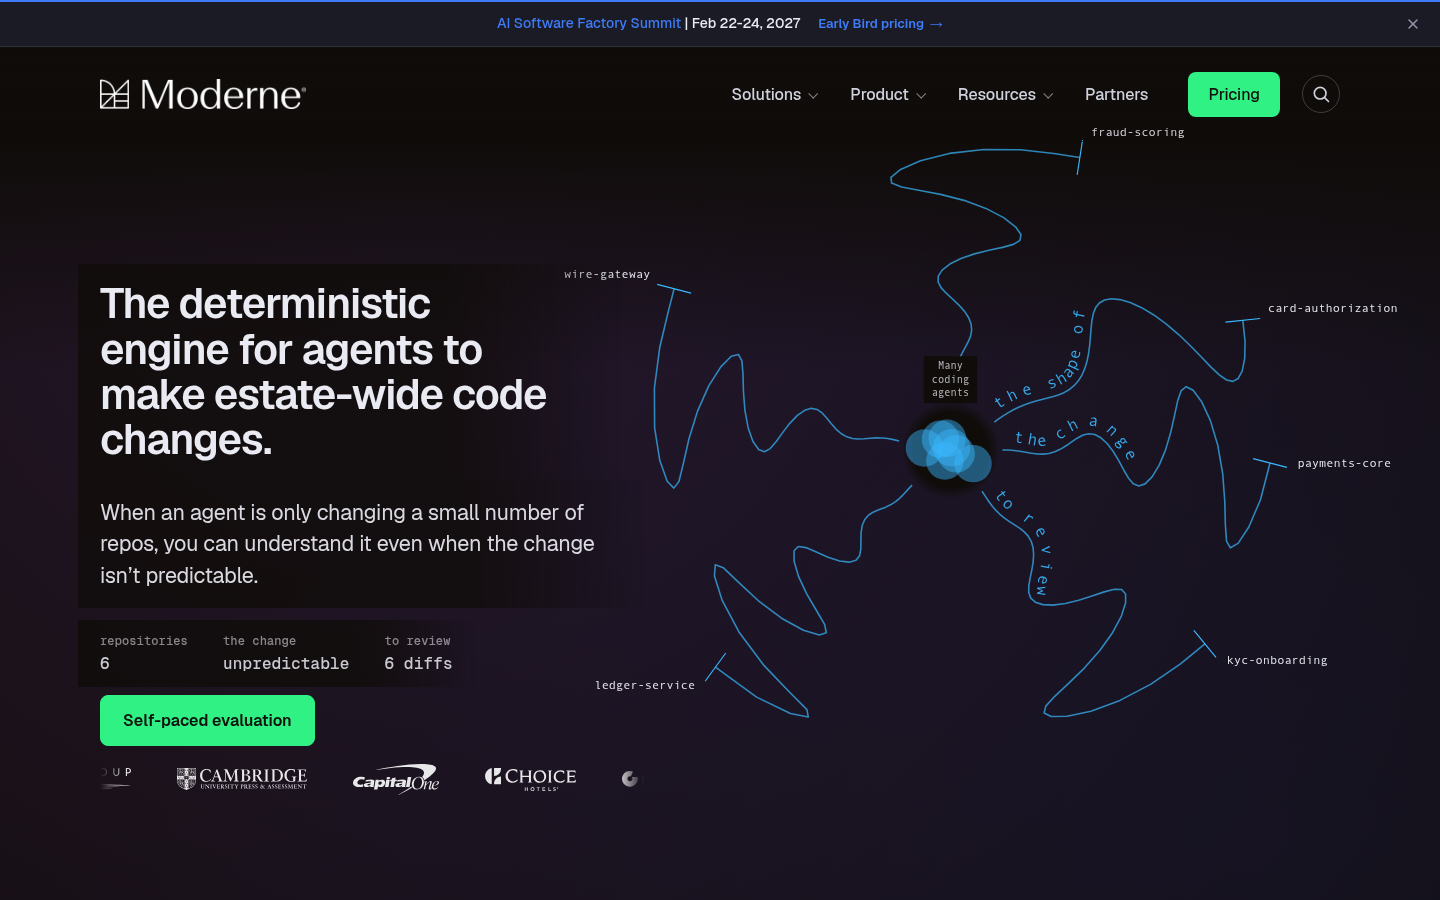Select the kyc-onboarding repository label
This screenshot has width=1440, height=900.
pyautogui.click(x=1277, y=660)
